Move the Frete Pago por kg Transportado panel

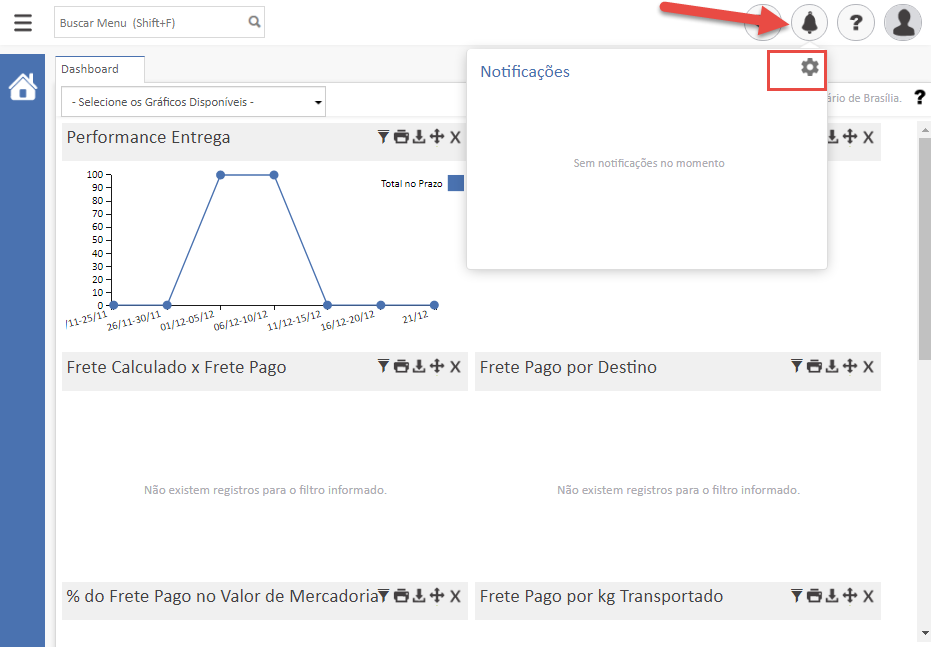click(x=850, y=596)
